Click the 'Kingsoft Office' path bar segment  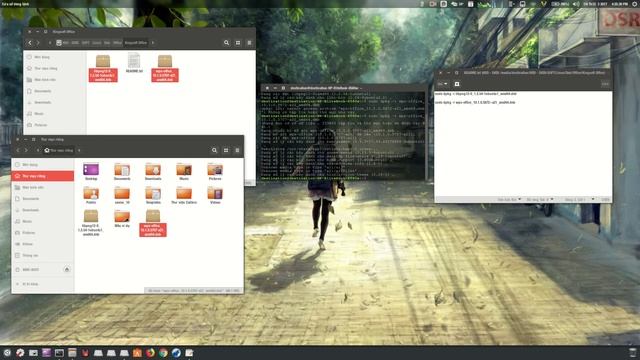click(136, 42)
